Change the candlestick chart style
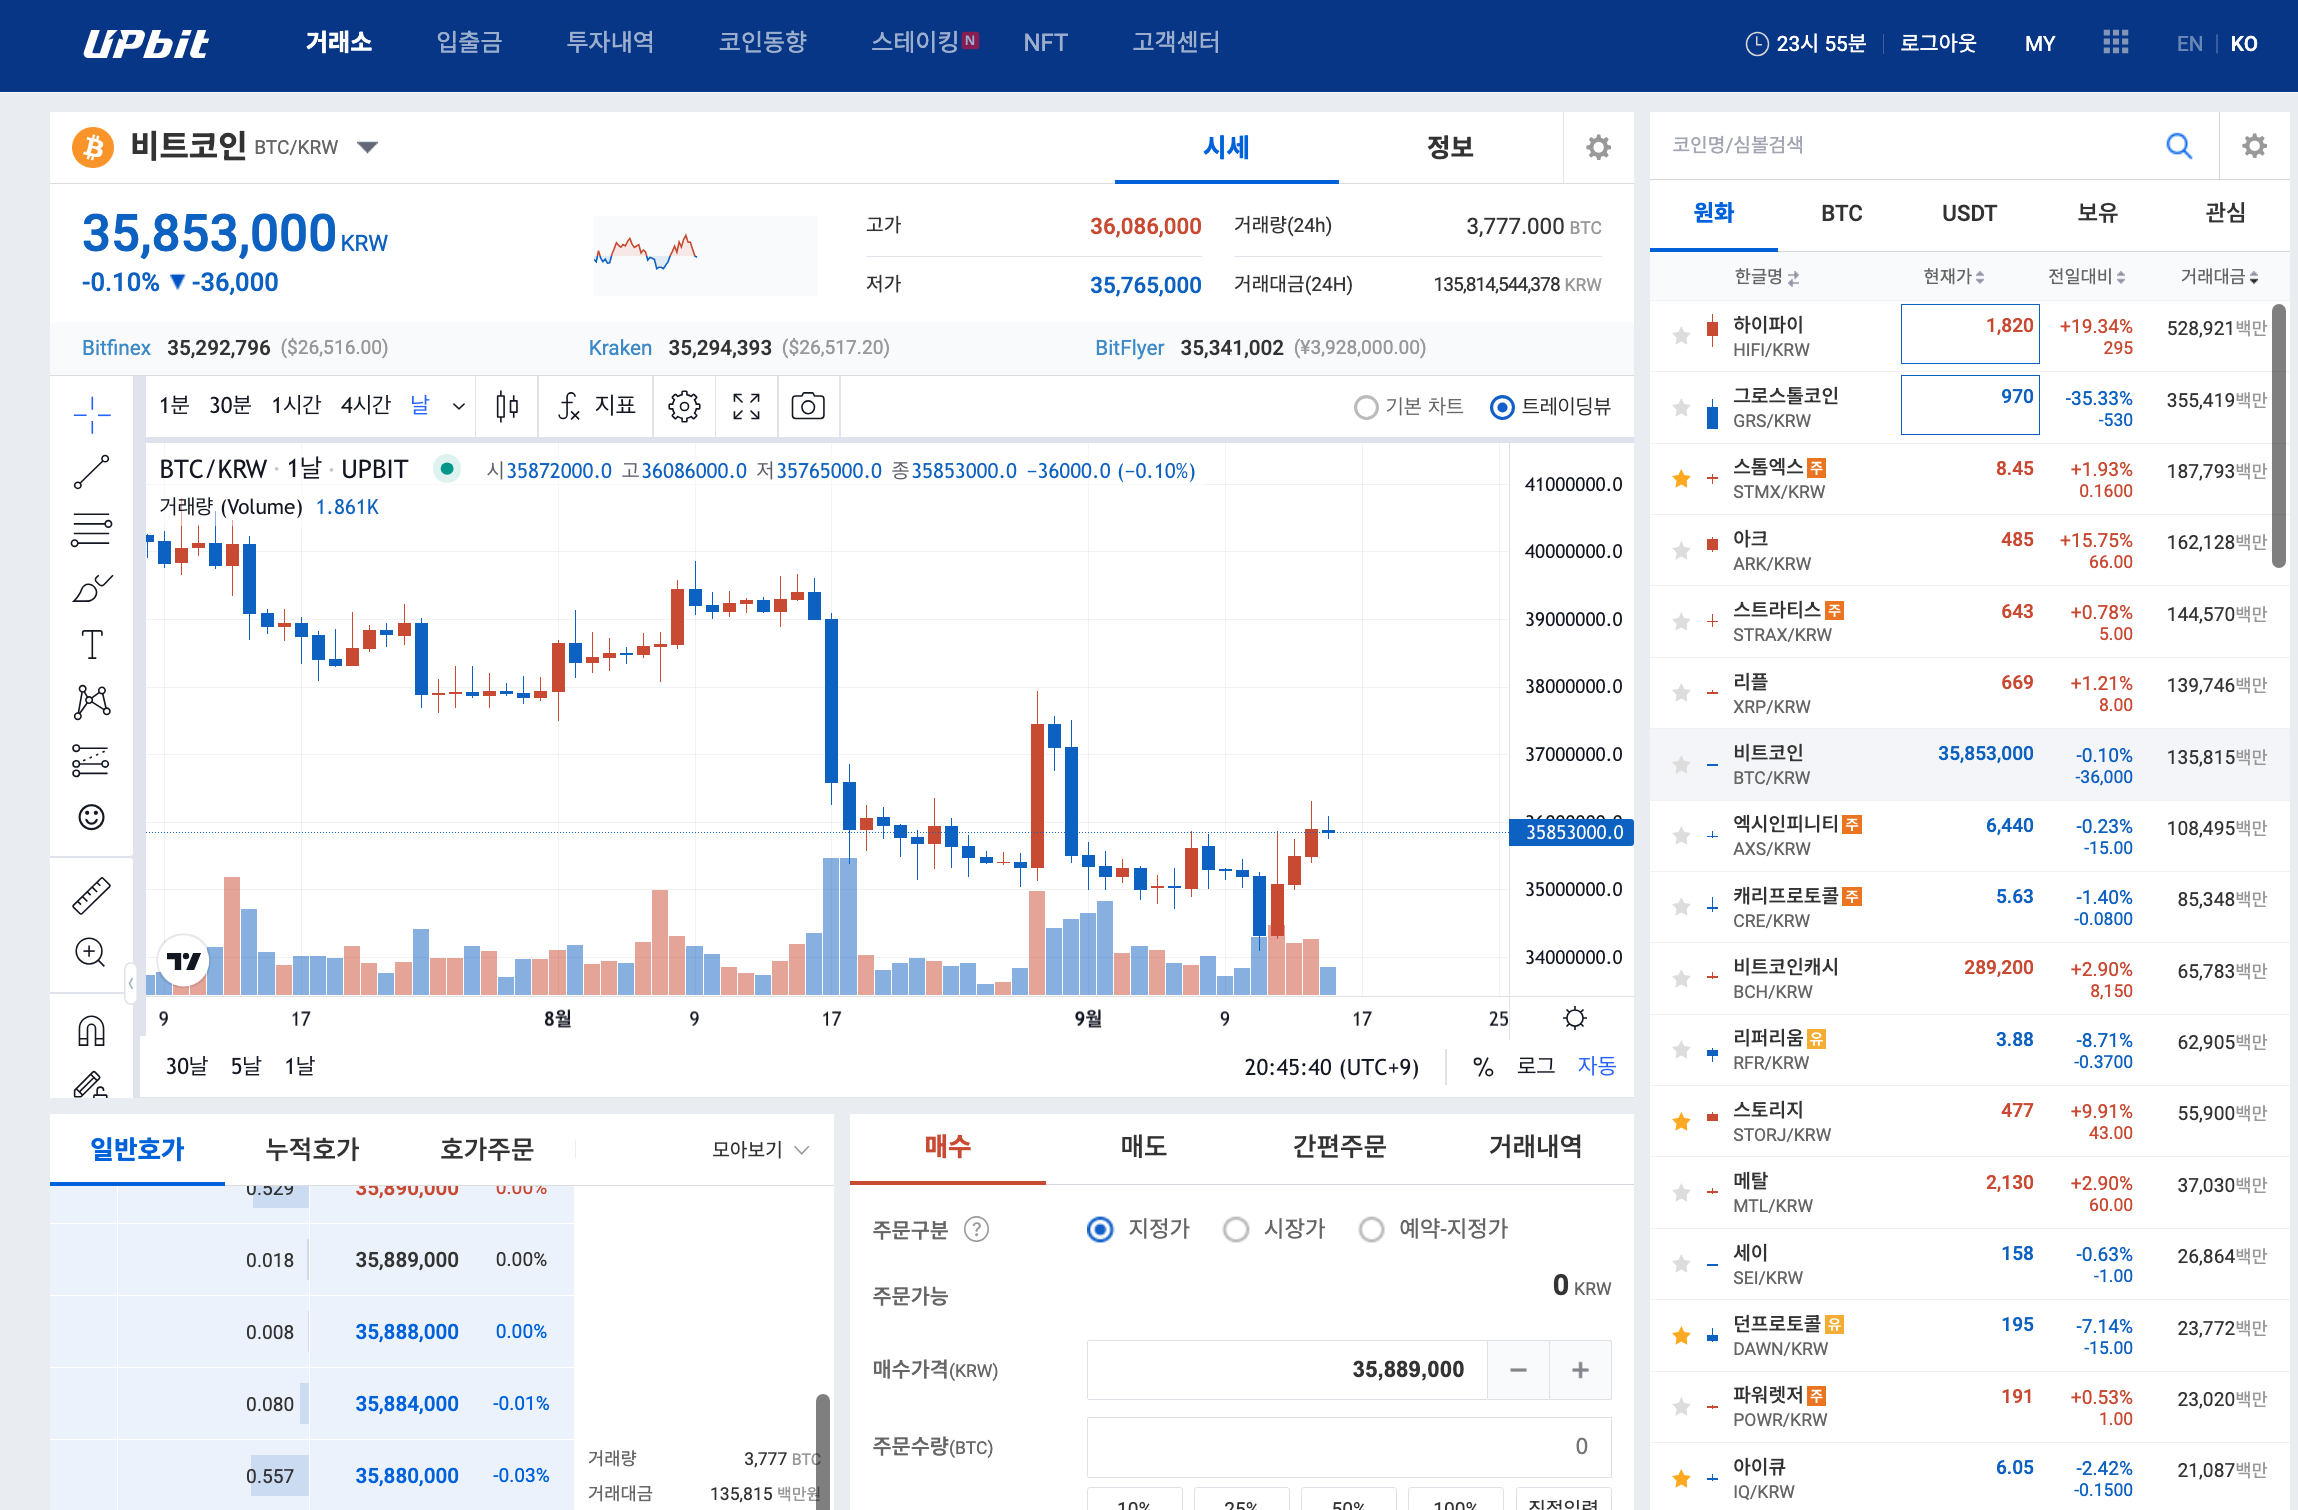Image resolution: width=2298 pixels, height=1510 pixels. [507, 406]
